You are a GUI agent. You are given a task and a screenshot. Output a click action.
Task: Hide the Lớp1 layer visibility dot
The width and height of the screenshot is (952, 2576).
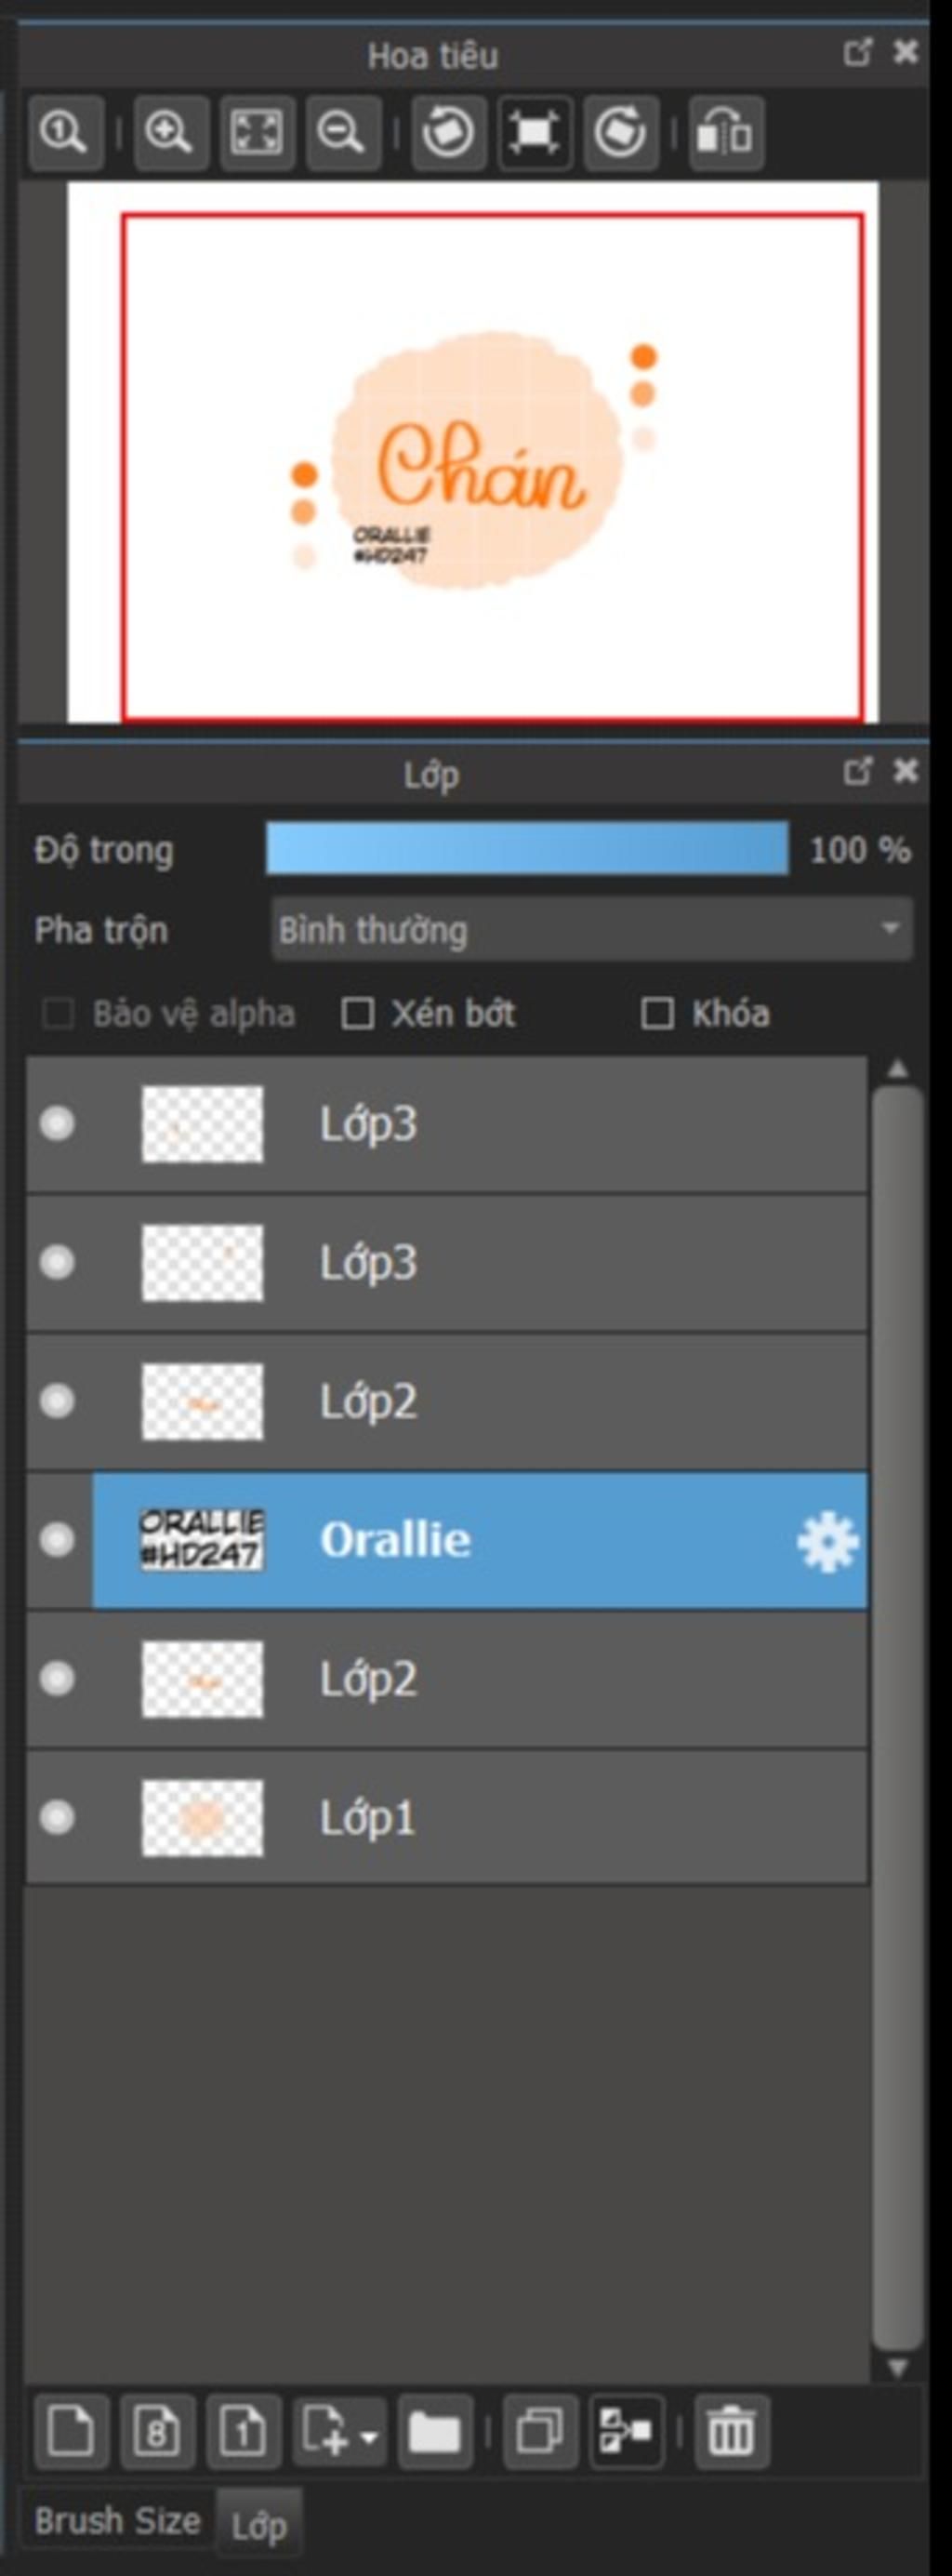tap(57, 1817)
